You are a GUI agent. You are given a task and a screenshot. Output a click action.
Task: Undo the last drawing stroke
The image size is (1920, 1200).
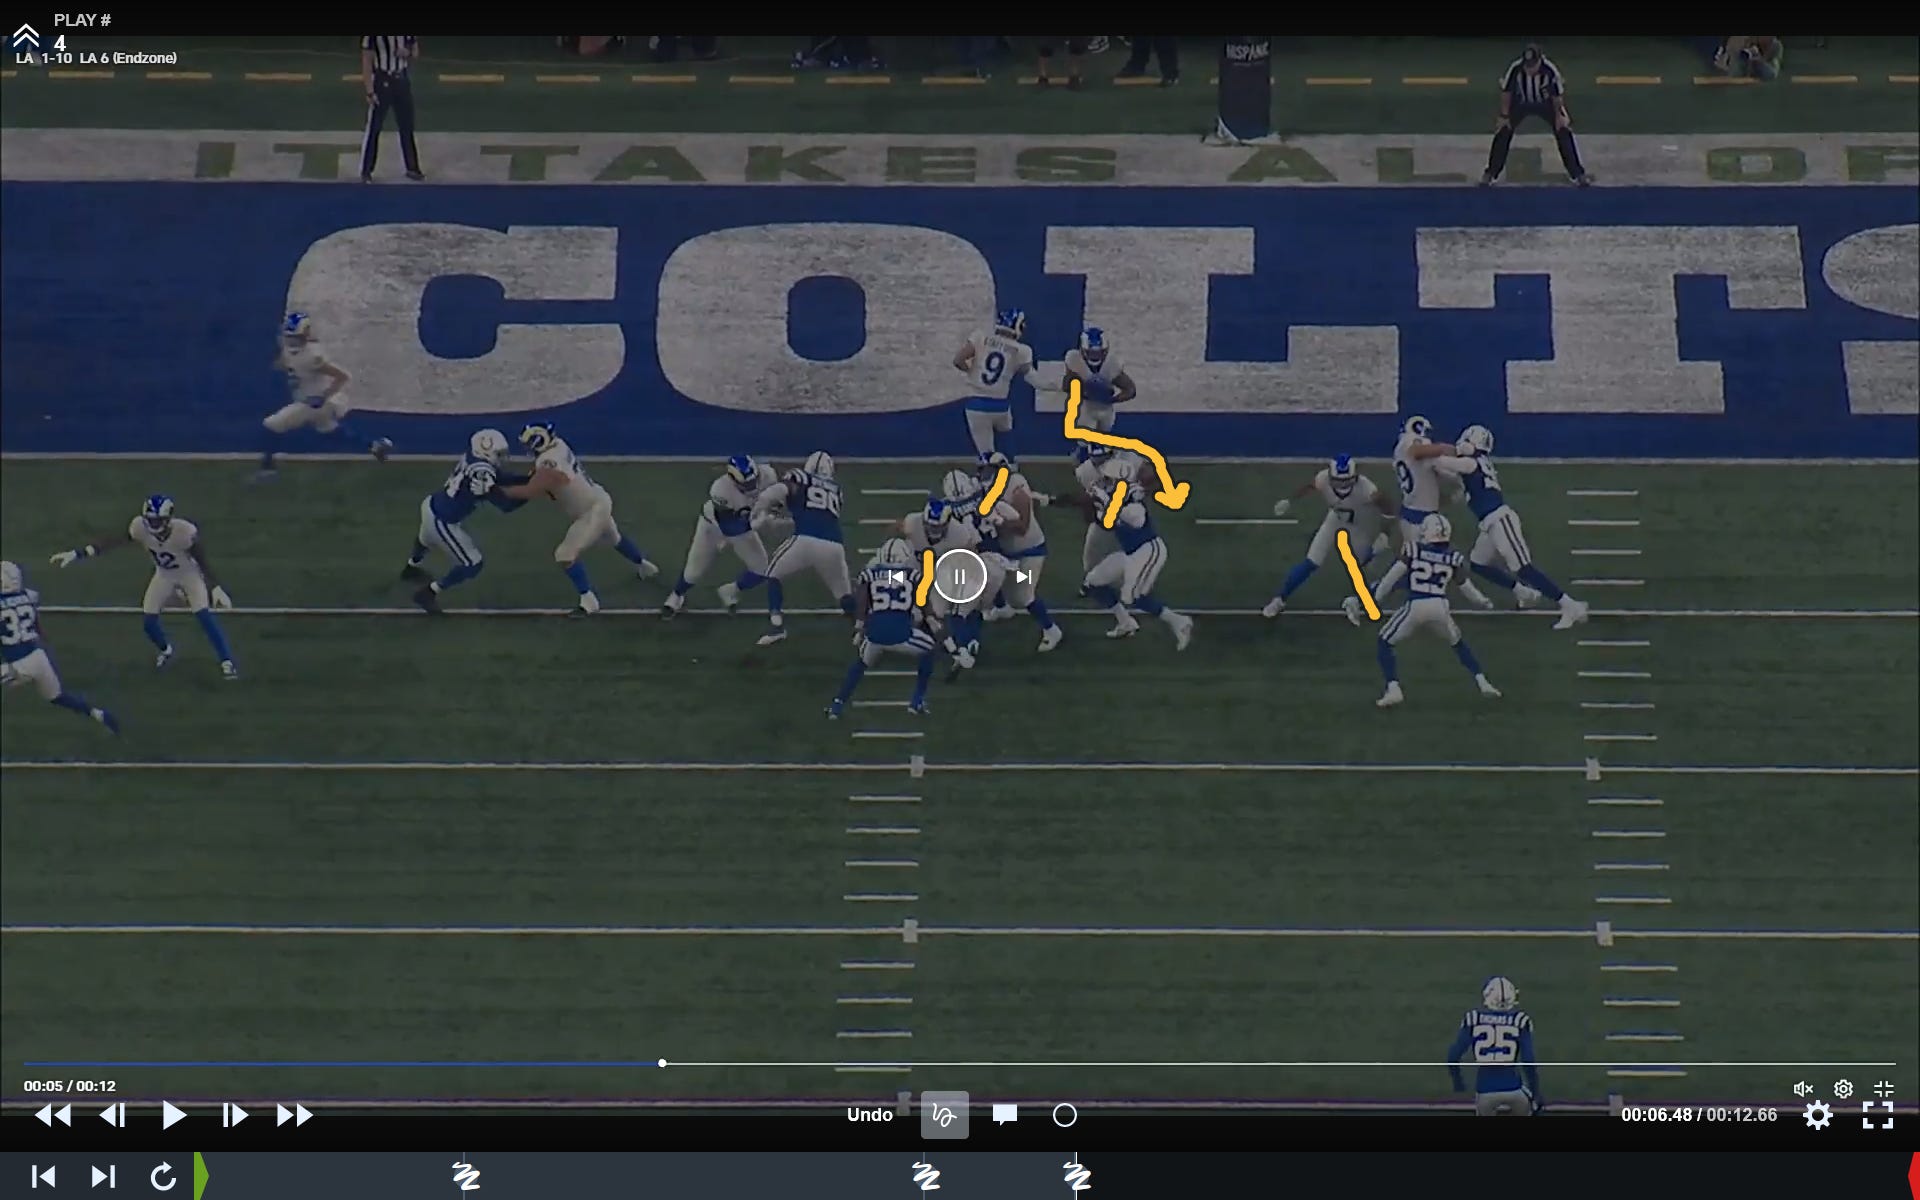(x=869, y=1115)
